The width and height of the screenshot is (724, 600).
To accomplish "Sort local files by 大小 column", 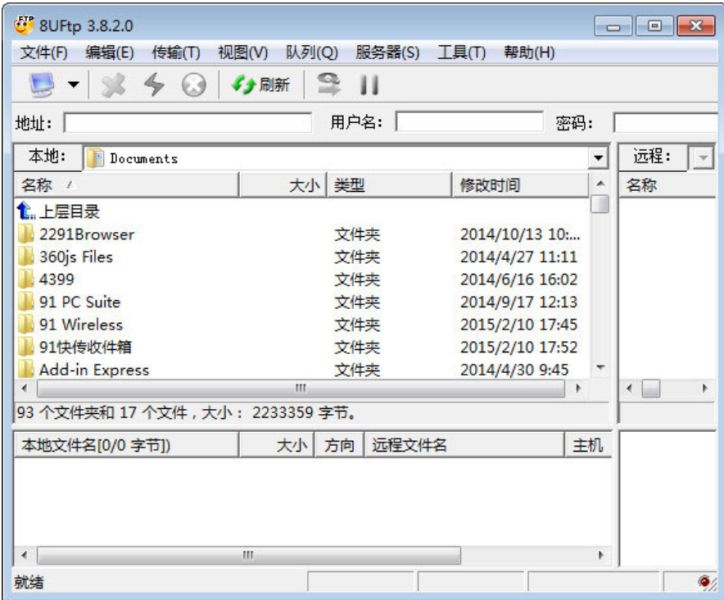I will [283, 185].
